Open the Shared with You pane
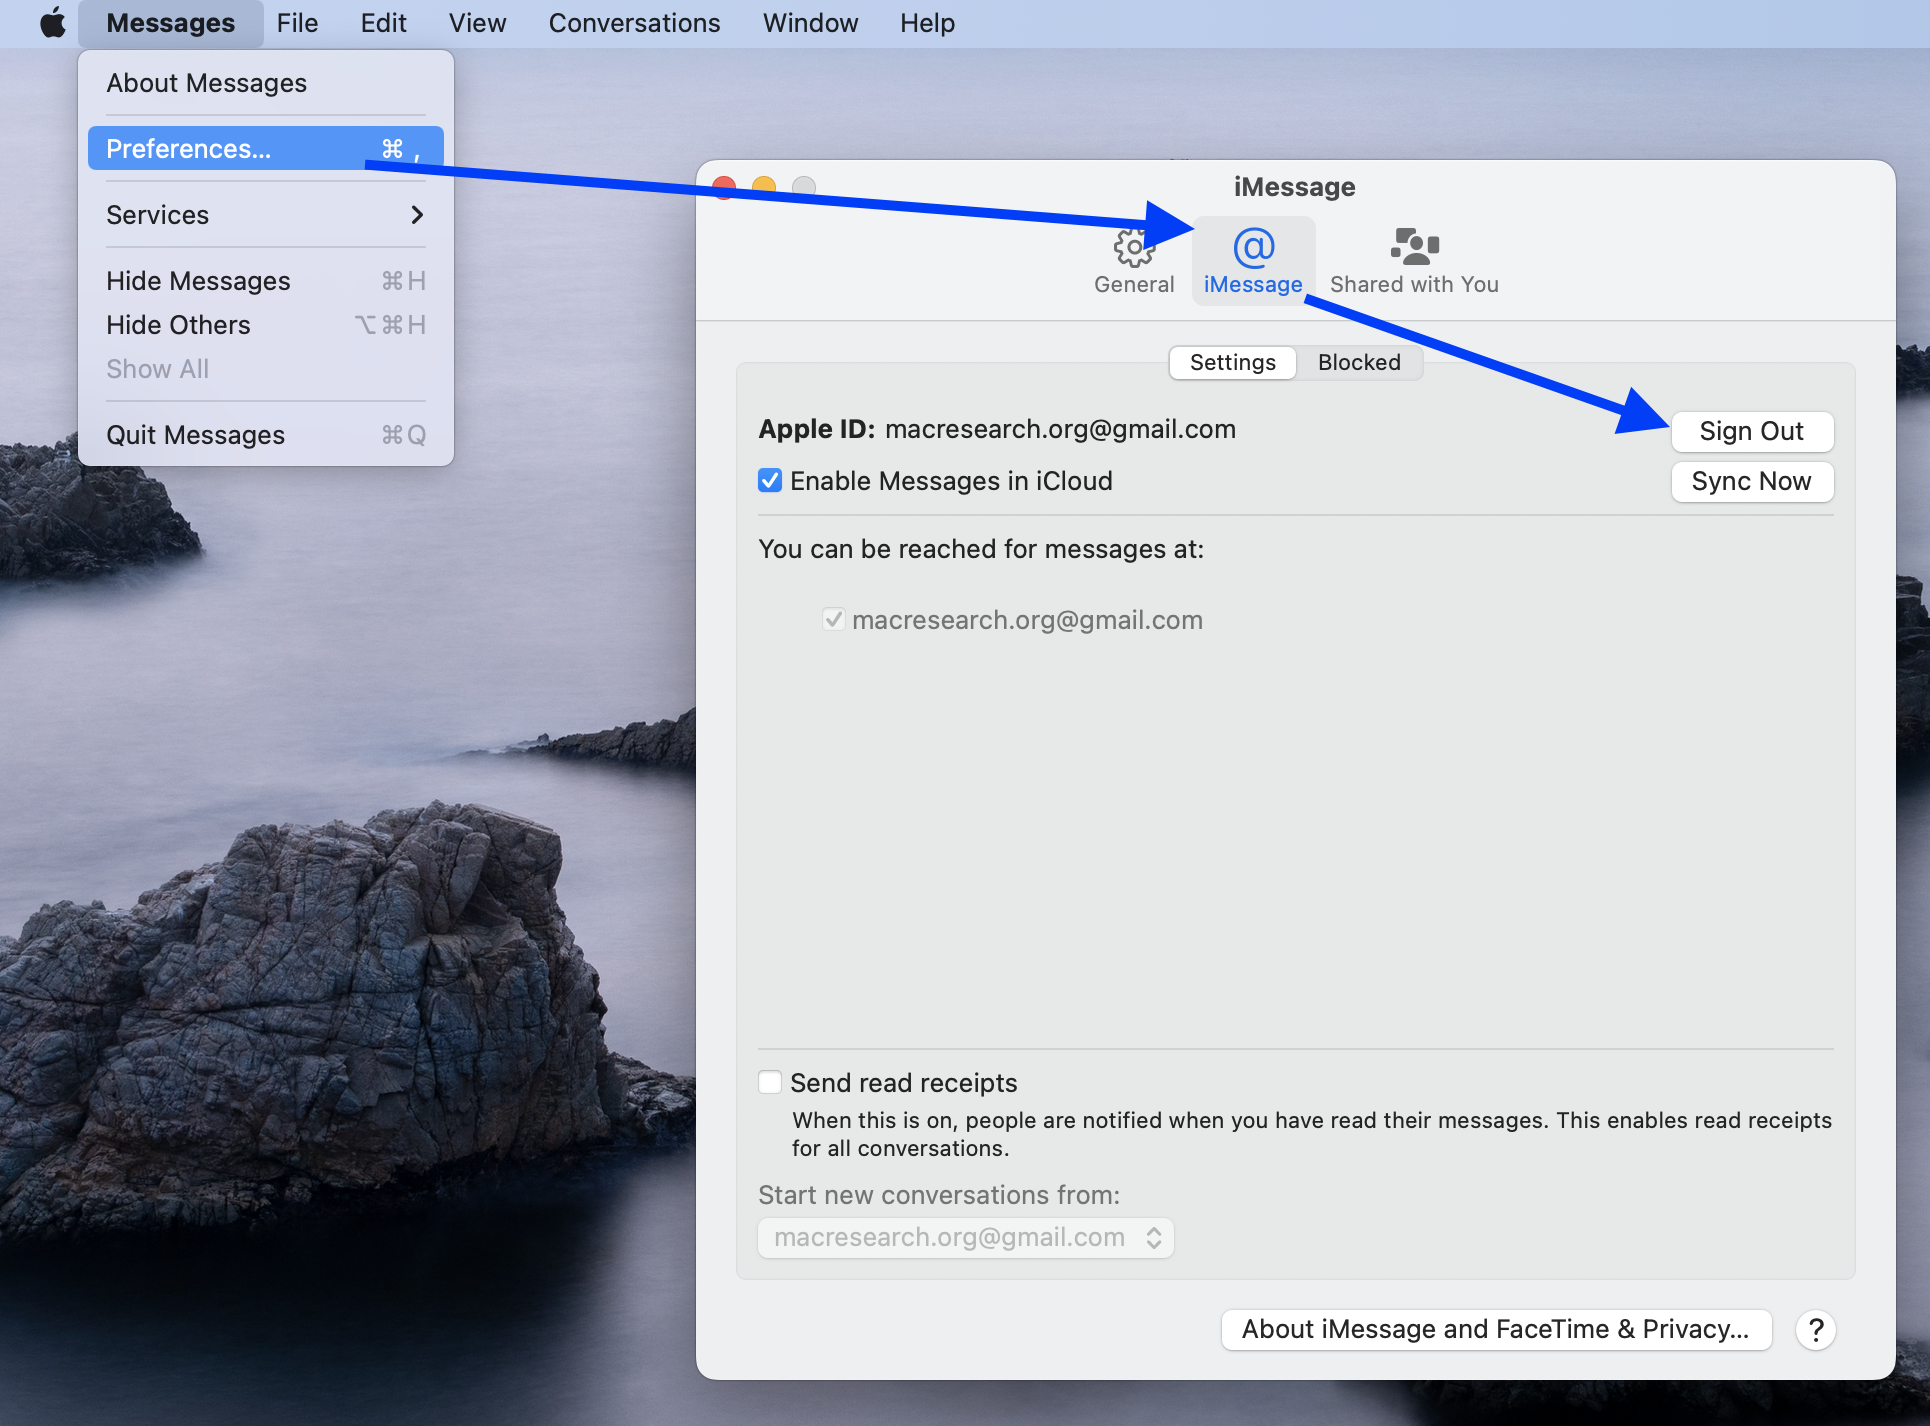This screenshot has width=1930, height=1426. [1414, 261]
